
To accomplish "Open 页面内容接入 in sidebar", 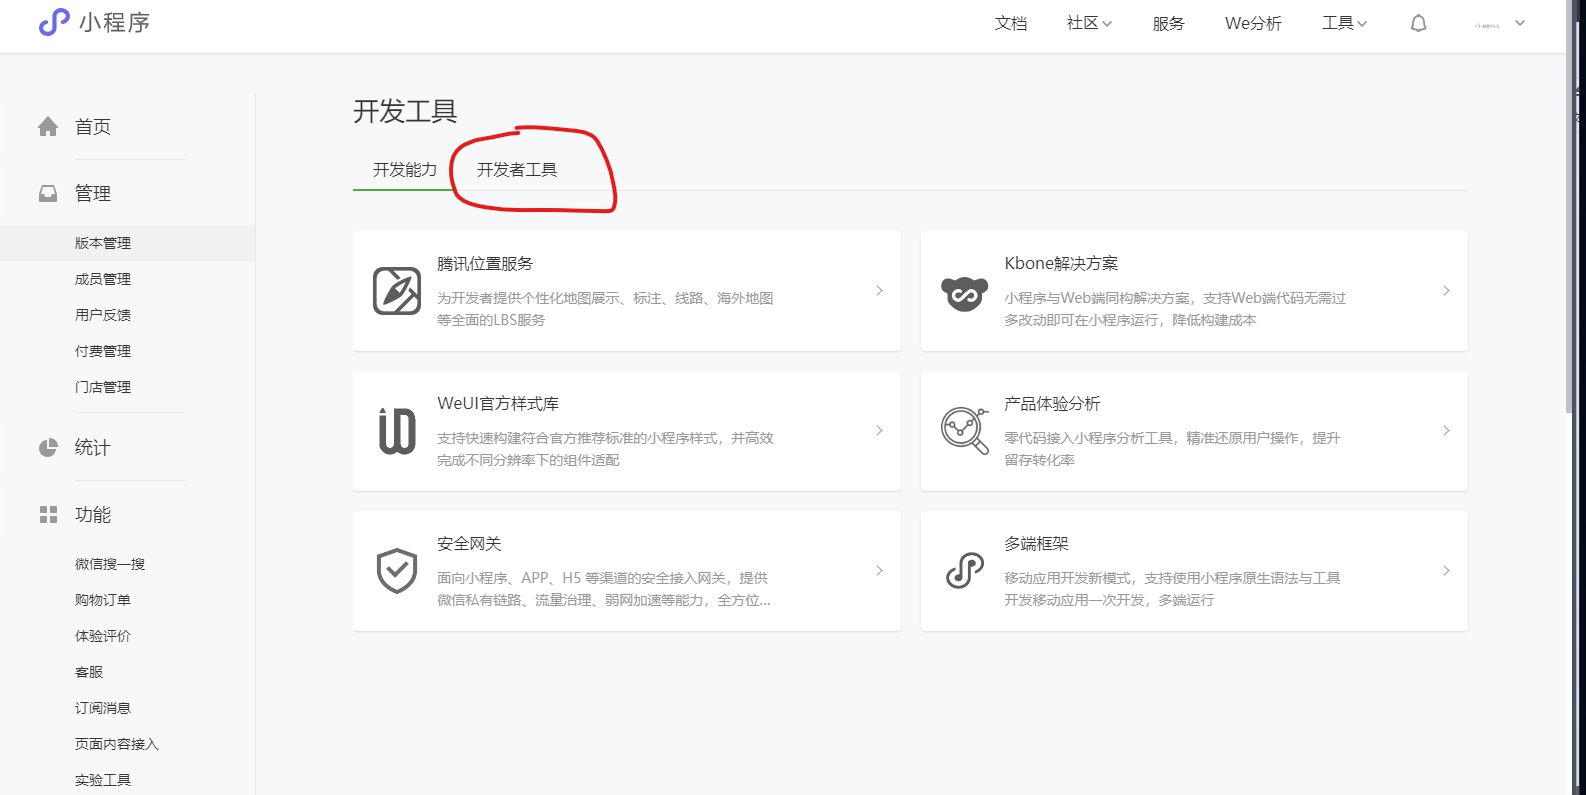I will pos(117,744).
